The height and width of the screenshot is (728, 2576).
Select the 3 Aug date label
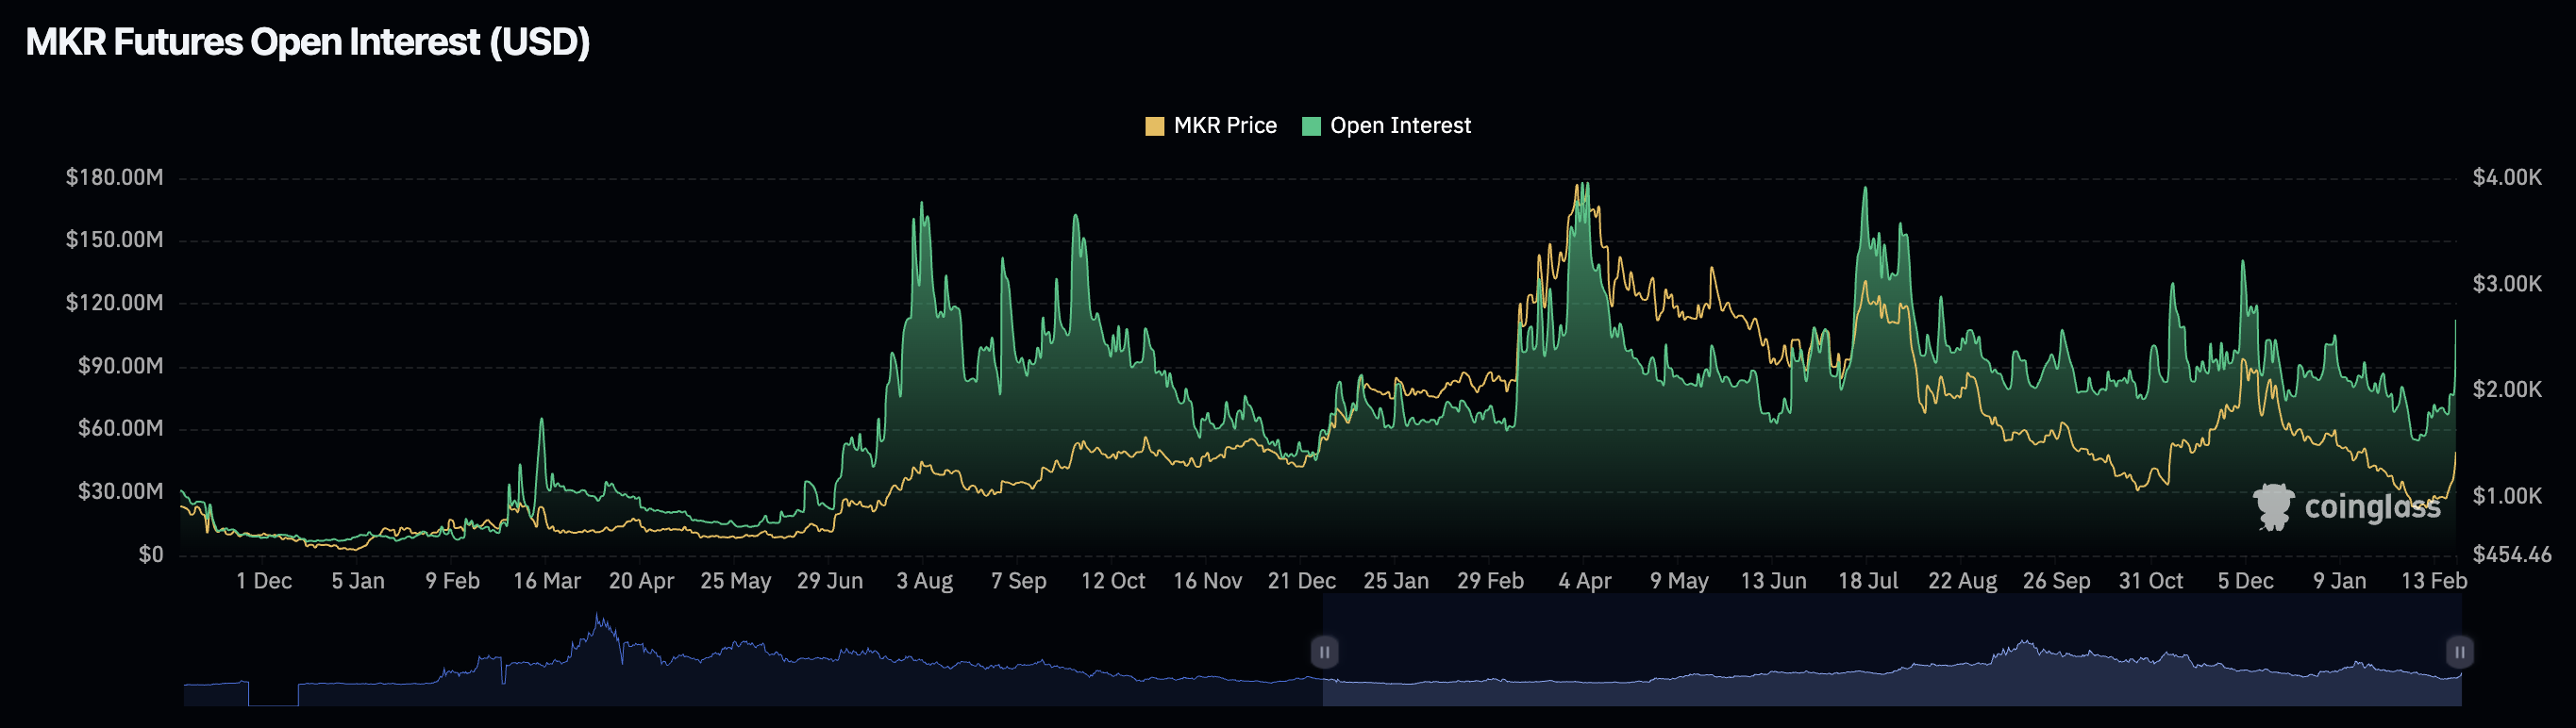pyautogui.click(x=924, y=581)
